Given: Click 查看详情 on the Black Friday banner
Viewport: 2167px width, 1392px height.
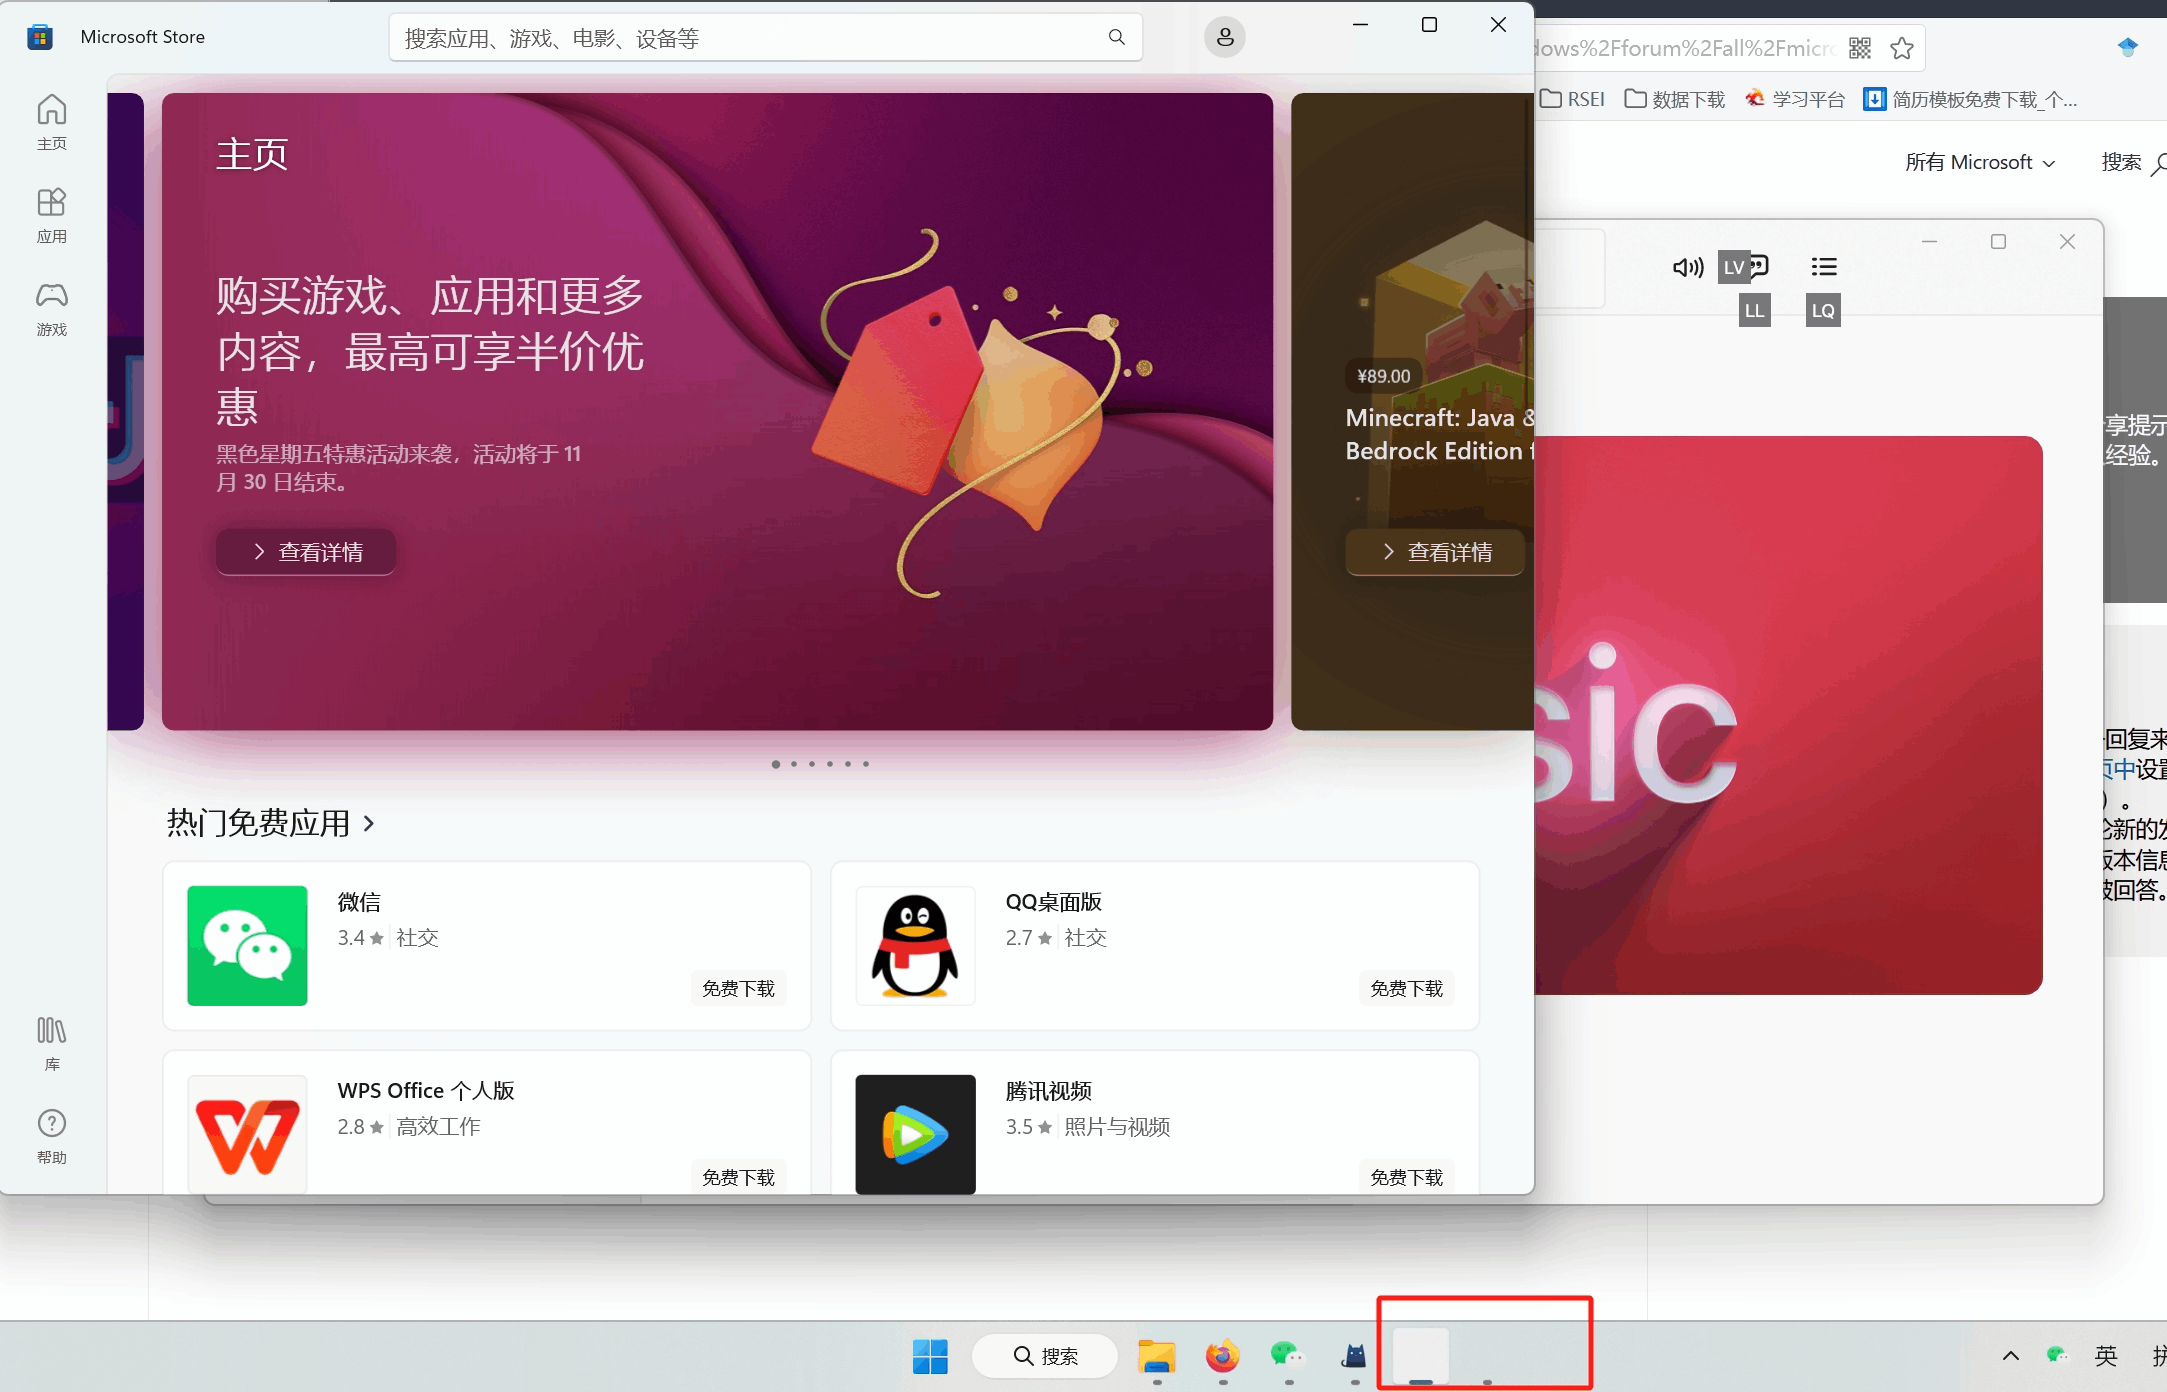Looking at the screenshot, I should (306, 552).
